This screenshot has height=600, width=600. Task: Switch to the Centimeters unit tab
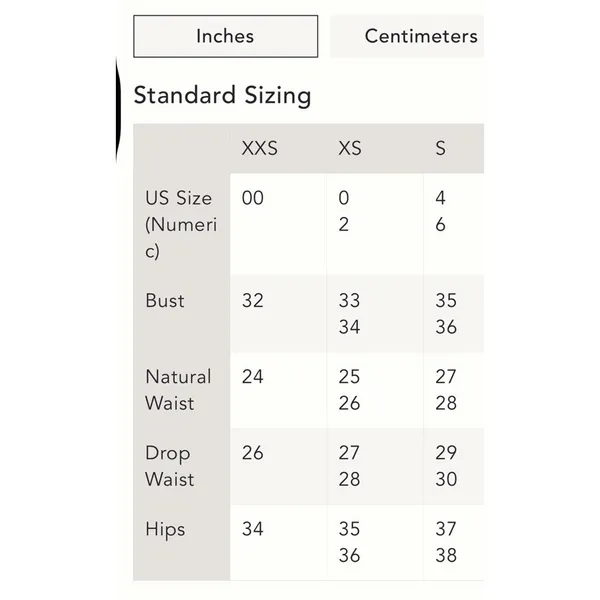pyautogui.click(x=407, y=36)
